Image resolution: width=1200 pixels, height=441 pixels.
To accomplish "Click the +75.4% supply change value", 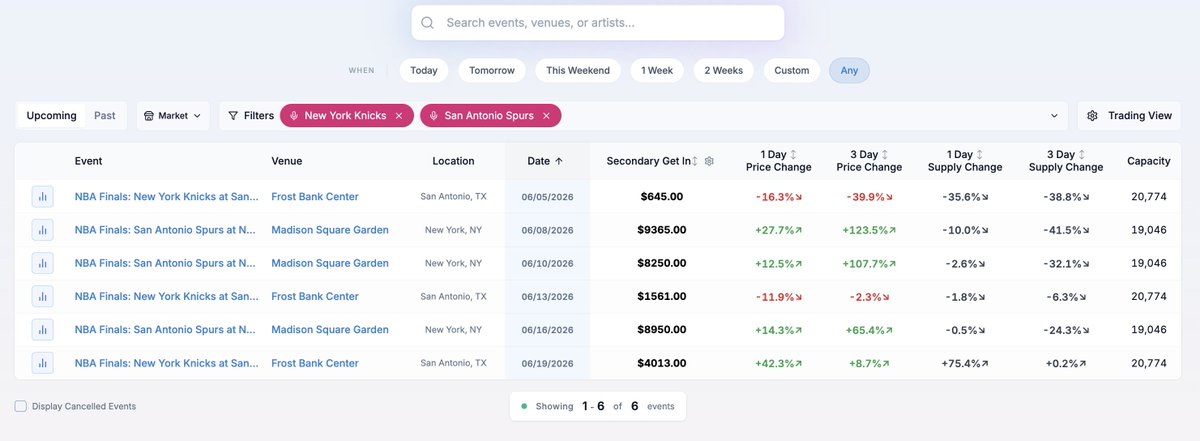I will click(x=965, y=364).
